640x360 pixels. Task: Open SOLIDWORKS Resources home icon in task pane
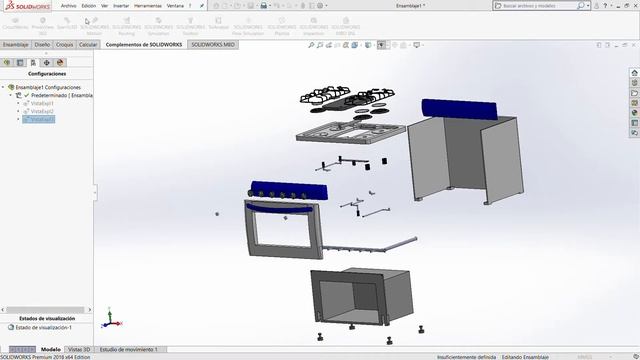(634, 73)
